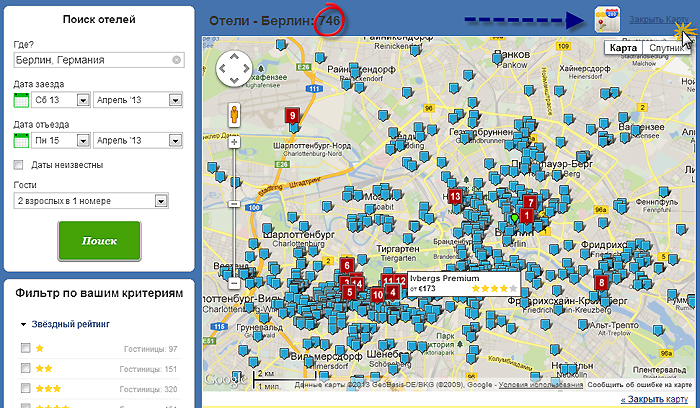The width and height of the screenshot is (700, 408).
Task: Toggle the Даты неизвестны checkbox
Action: (x=20, y=165)
